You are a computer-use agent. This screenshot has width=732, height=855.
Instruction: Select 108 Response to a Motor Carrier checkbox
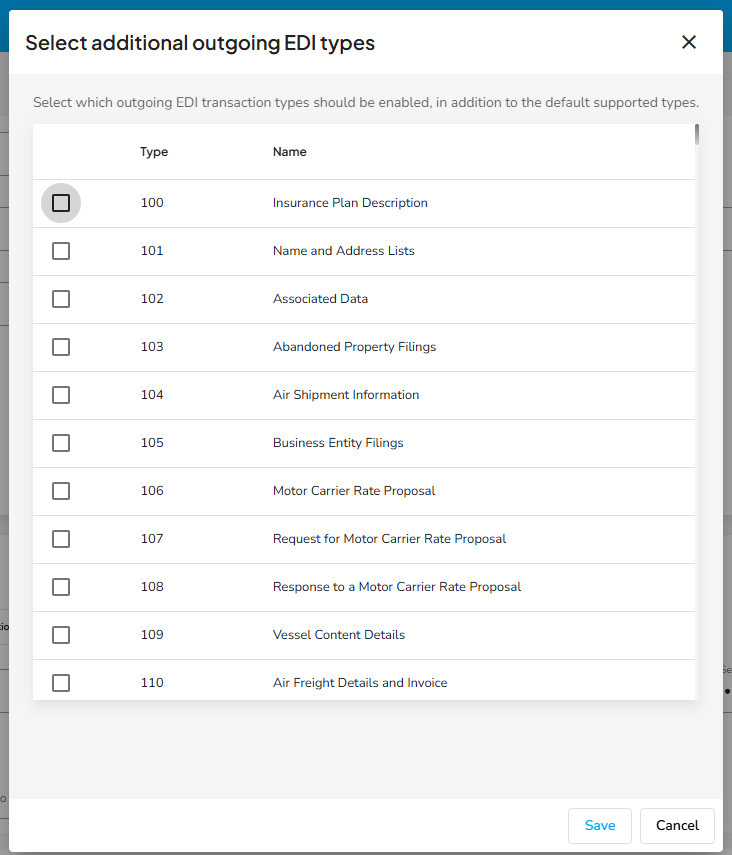(x=61, y=587)
